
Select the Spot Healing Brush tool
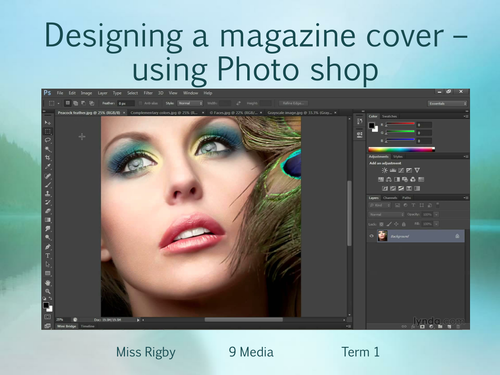(48, 176)
